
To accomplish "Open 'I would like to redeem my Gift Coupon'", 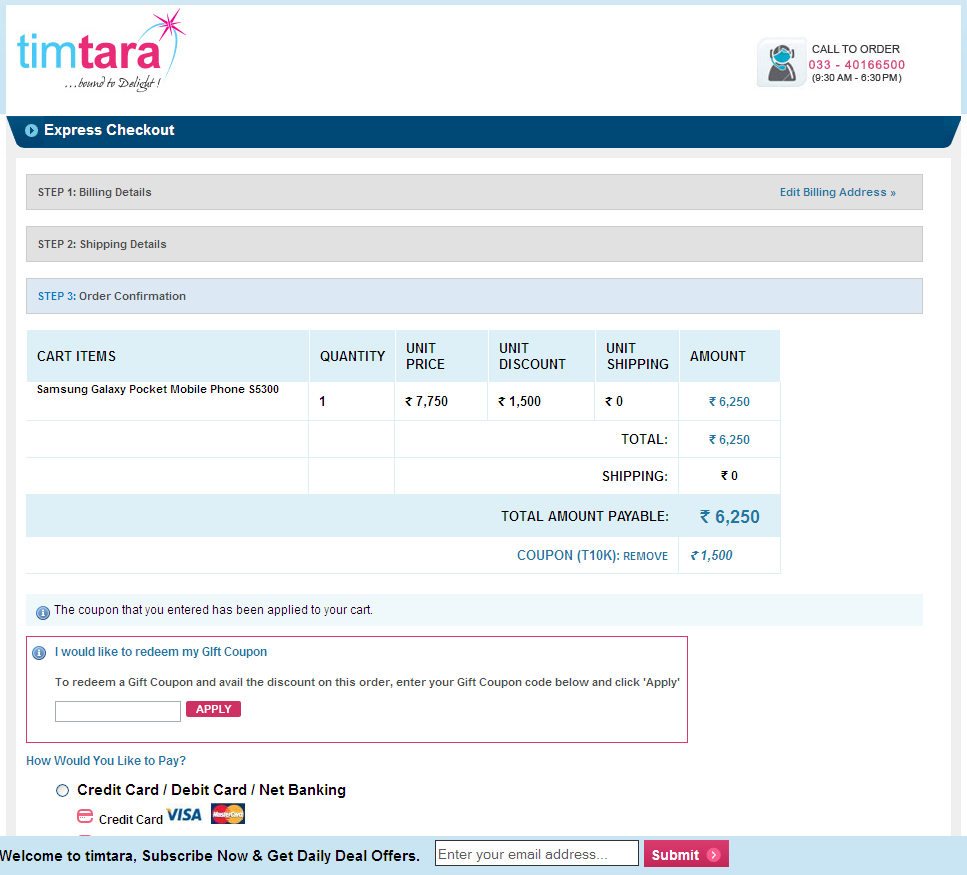I will 161,652.
